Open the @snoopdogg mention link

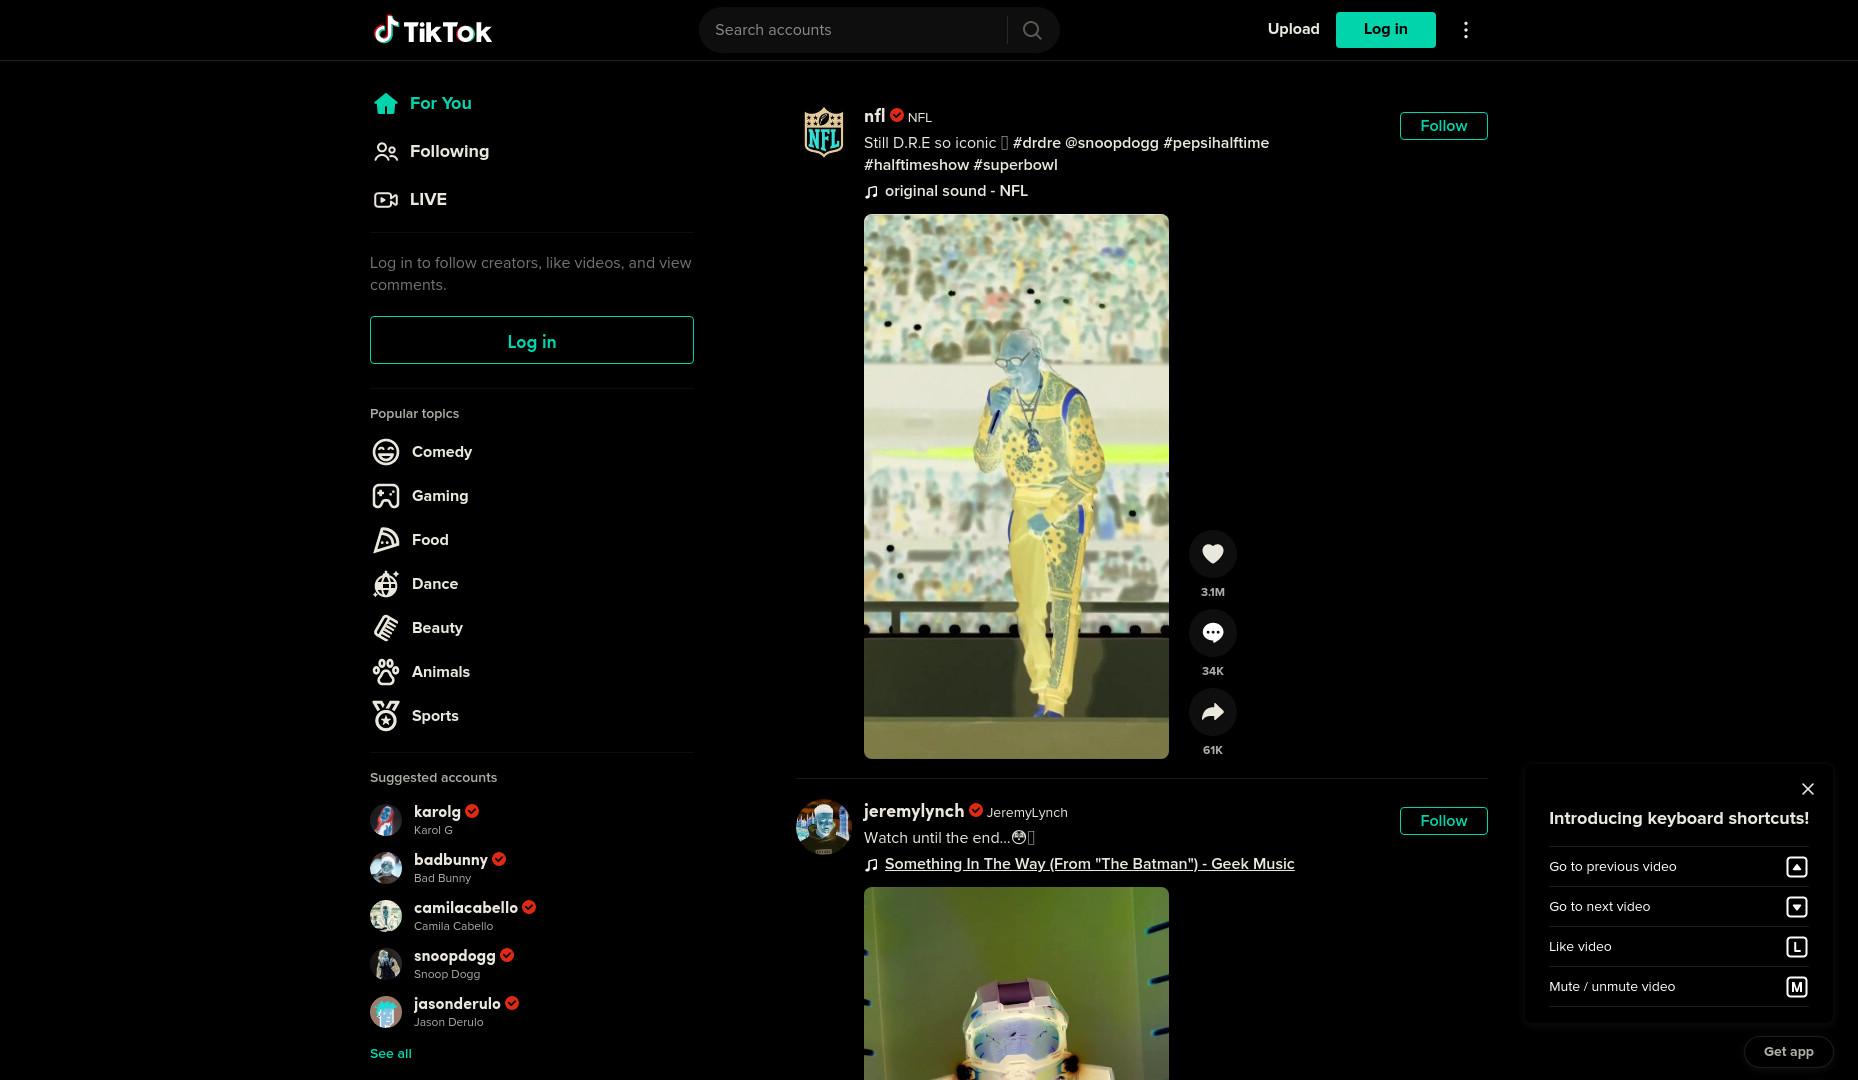tap(1112, 143)
